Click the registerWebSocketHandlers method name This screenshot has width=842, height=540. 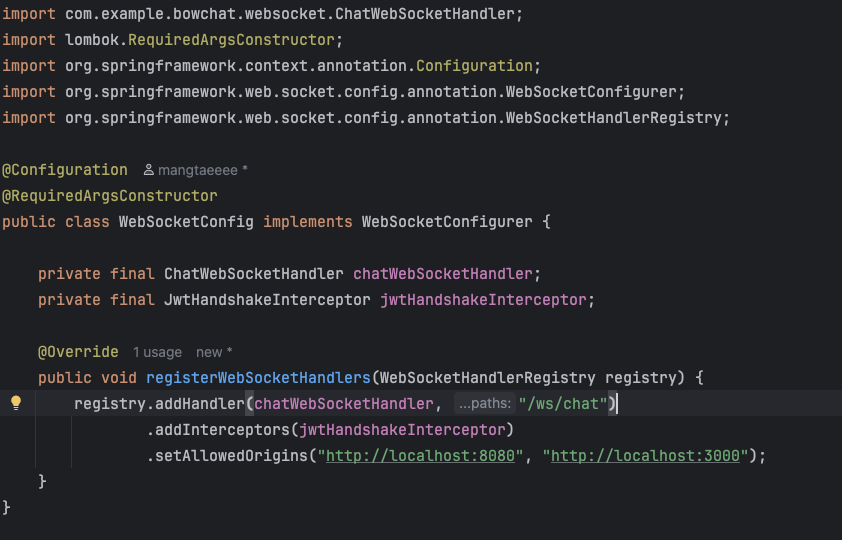point(258,378)
